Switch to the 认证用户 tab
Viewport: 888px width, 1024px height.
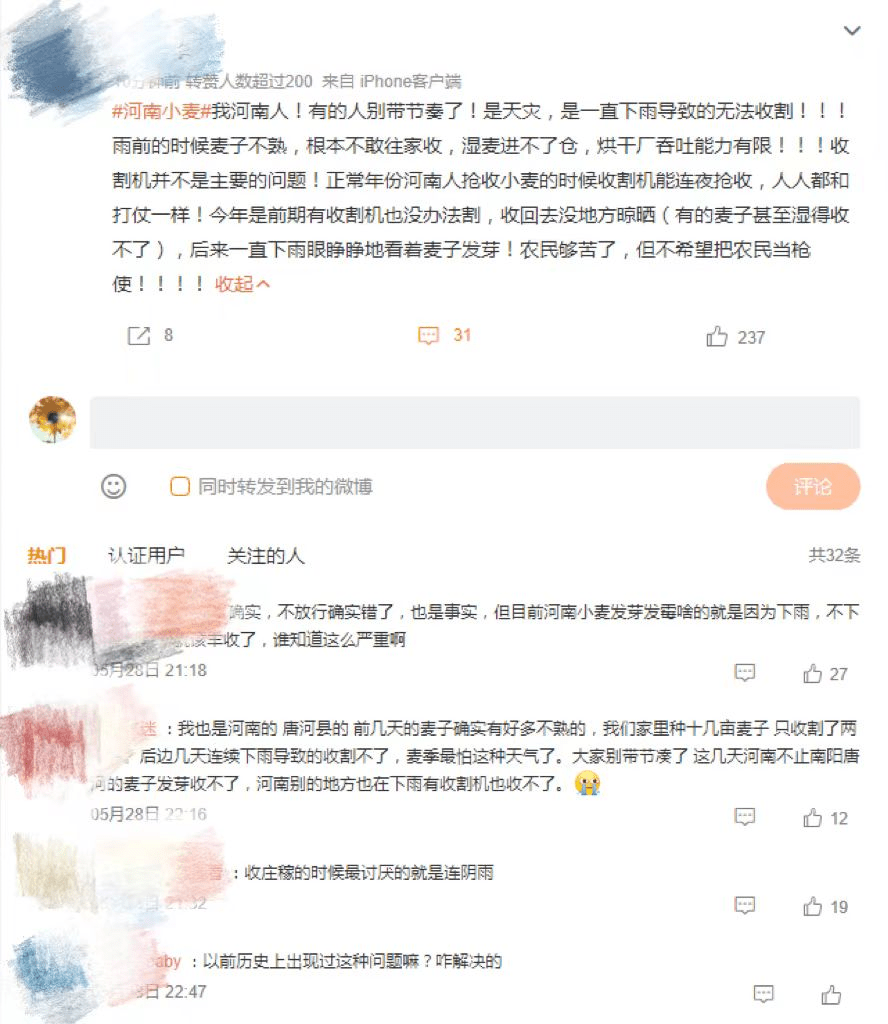[x=146, y=556]
